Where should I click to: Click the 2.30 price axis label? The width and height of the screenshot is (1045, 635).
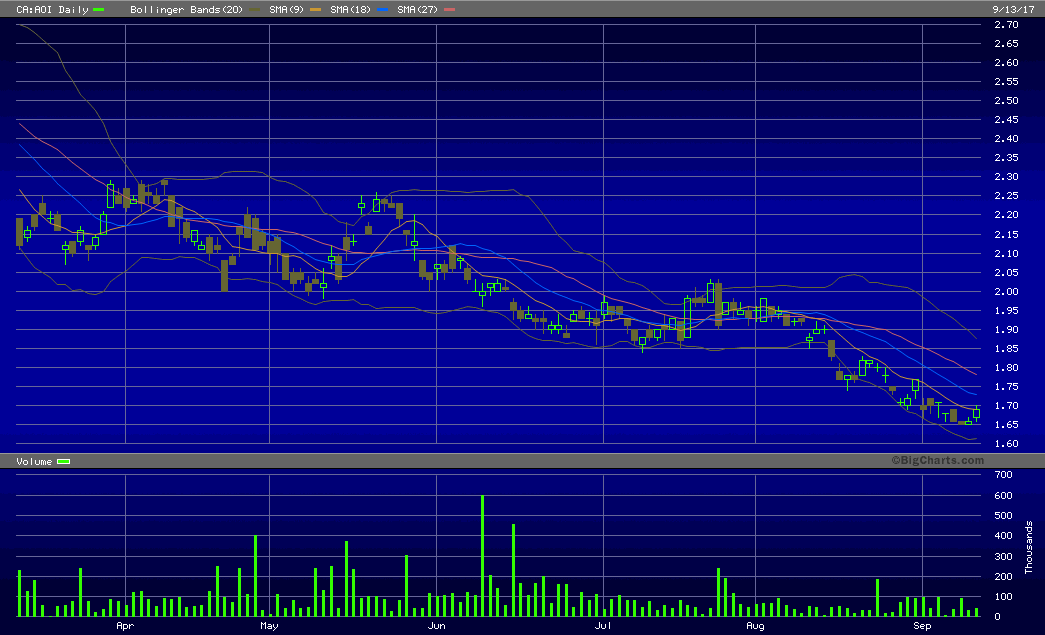point(1006,177)
